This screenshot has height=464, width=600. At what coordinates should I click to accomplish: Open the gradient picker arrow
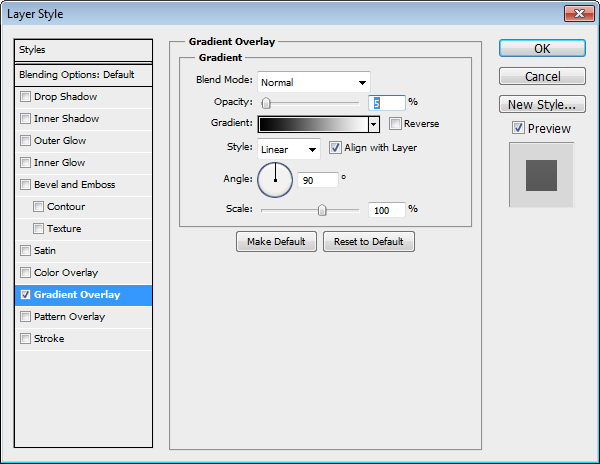coord(374,124)
